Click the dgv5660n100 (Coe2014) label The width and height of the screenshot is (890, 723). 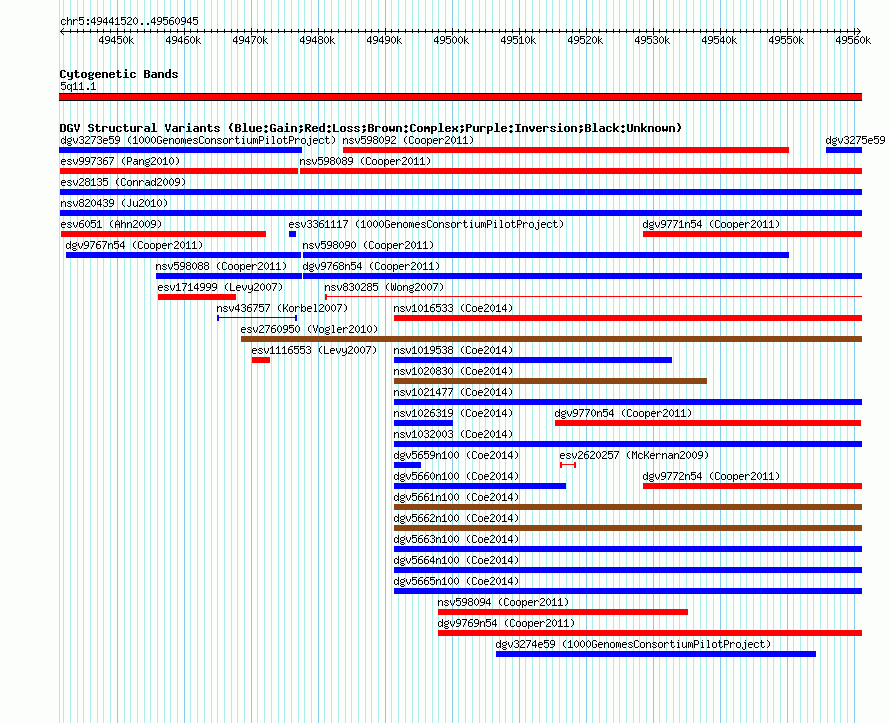coord(456,476)
